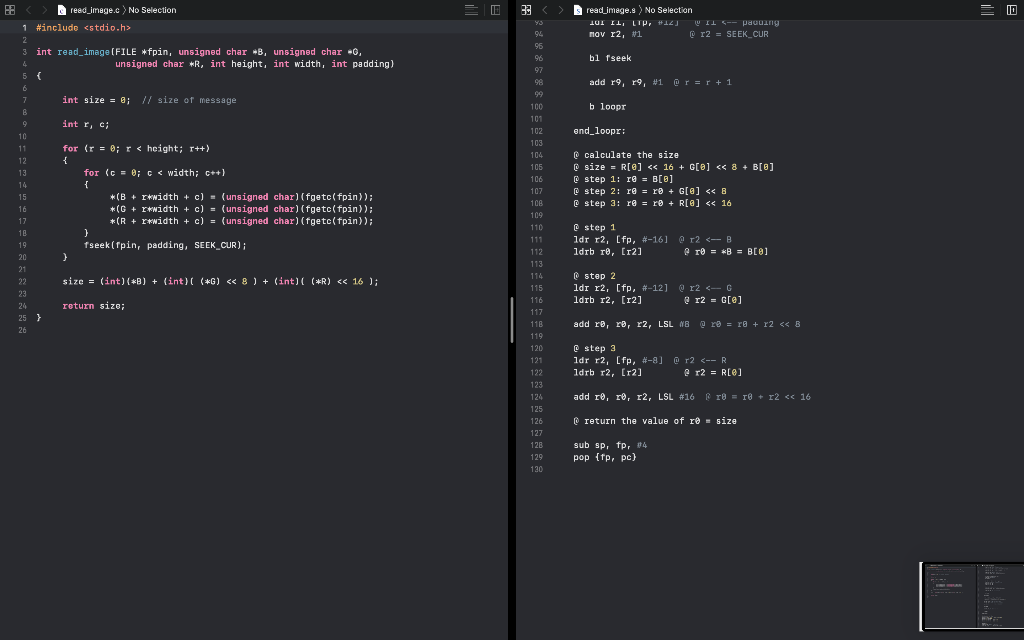This screenshot has width=1024, height=640.
Task: Click the S file badge icon next to read_image.s
Action: click(578, 8)
